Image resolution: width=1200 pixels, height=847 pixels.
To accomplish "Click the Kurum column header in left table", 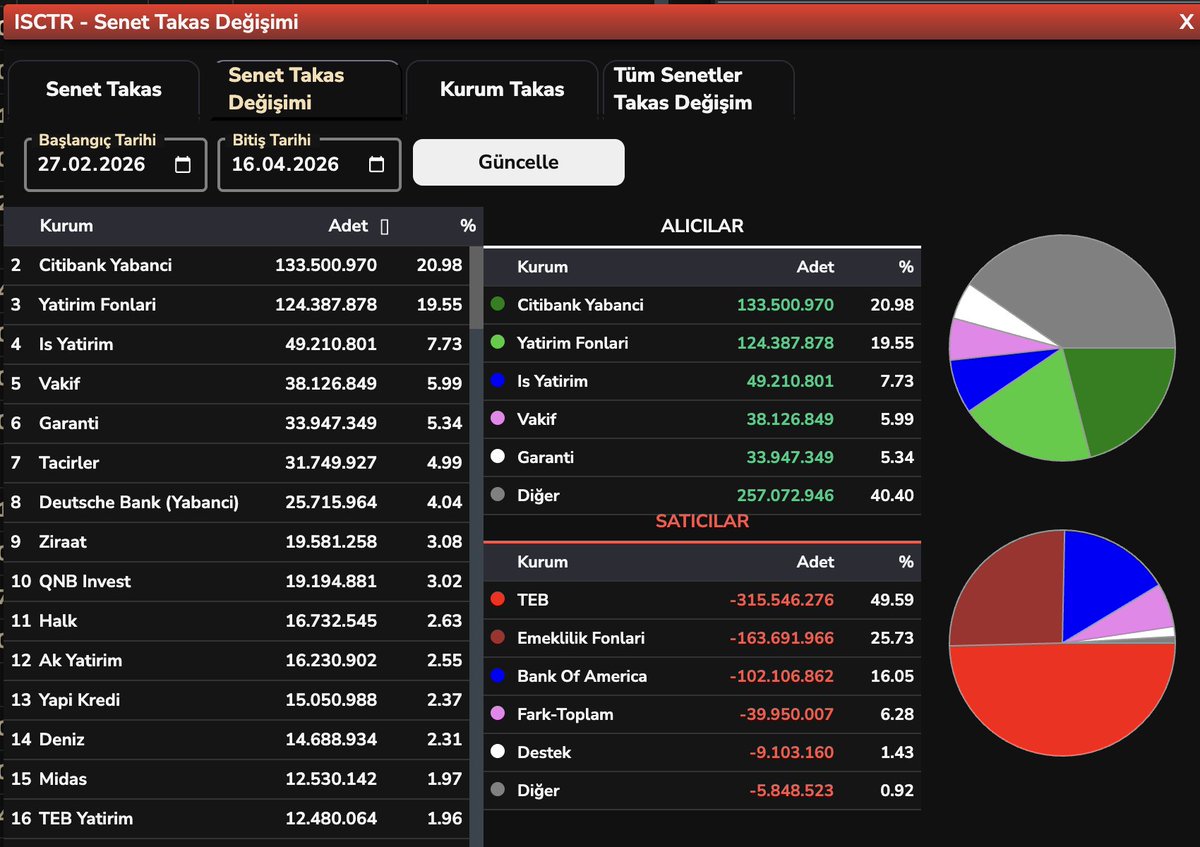I will coord(66,226).
